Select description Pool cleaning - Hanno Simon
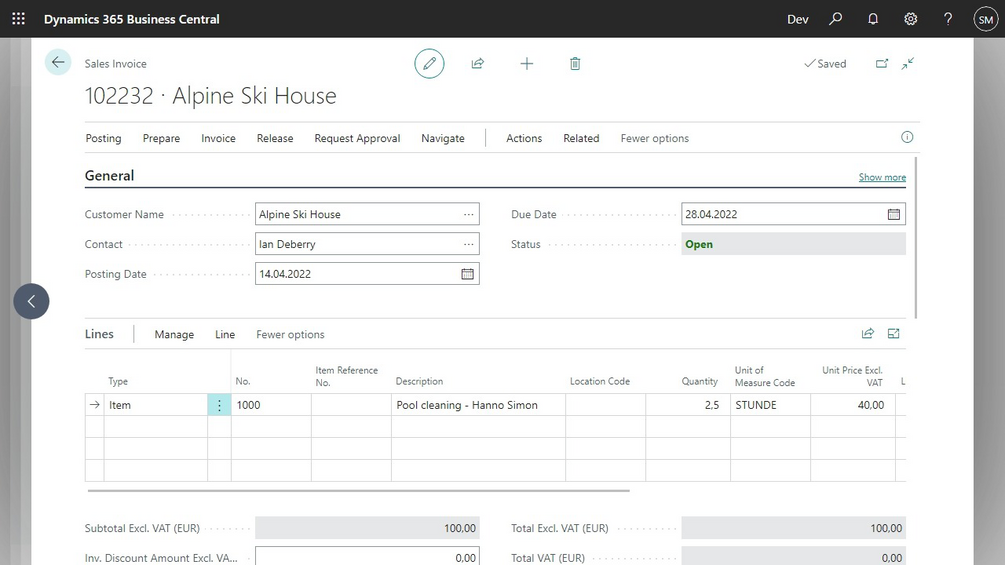The image size is (1005, 565). click(478, 405)
